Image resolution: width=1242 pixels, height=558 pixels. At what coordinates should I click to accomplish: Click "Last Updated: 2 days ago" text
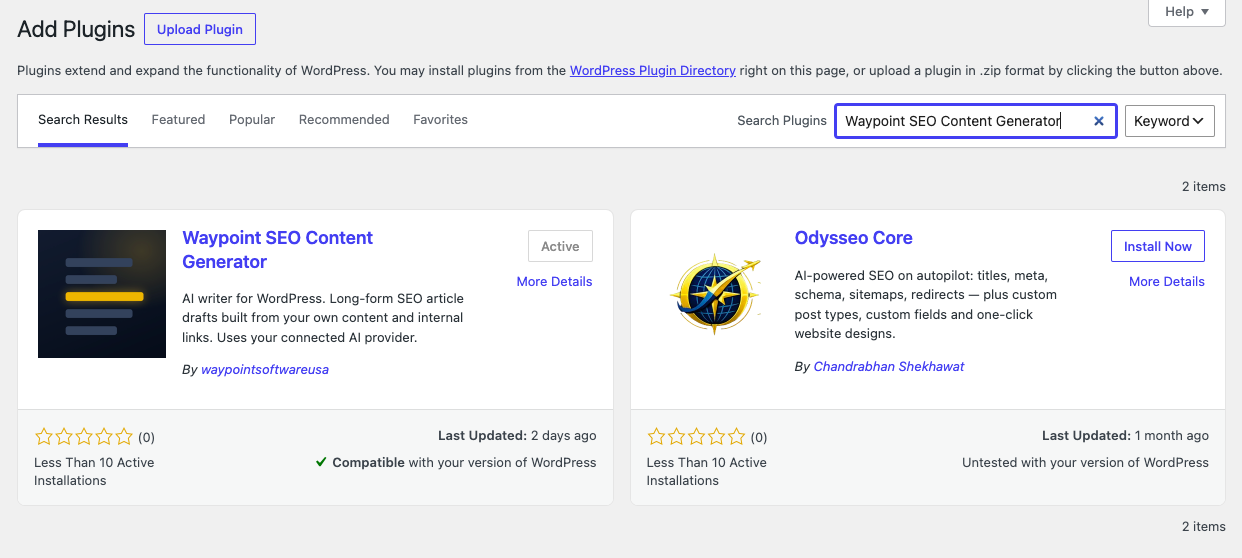point(517,436)
